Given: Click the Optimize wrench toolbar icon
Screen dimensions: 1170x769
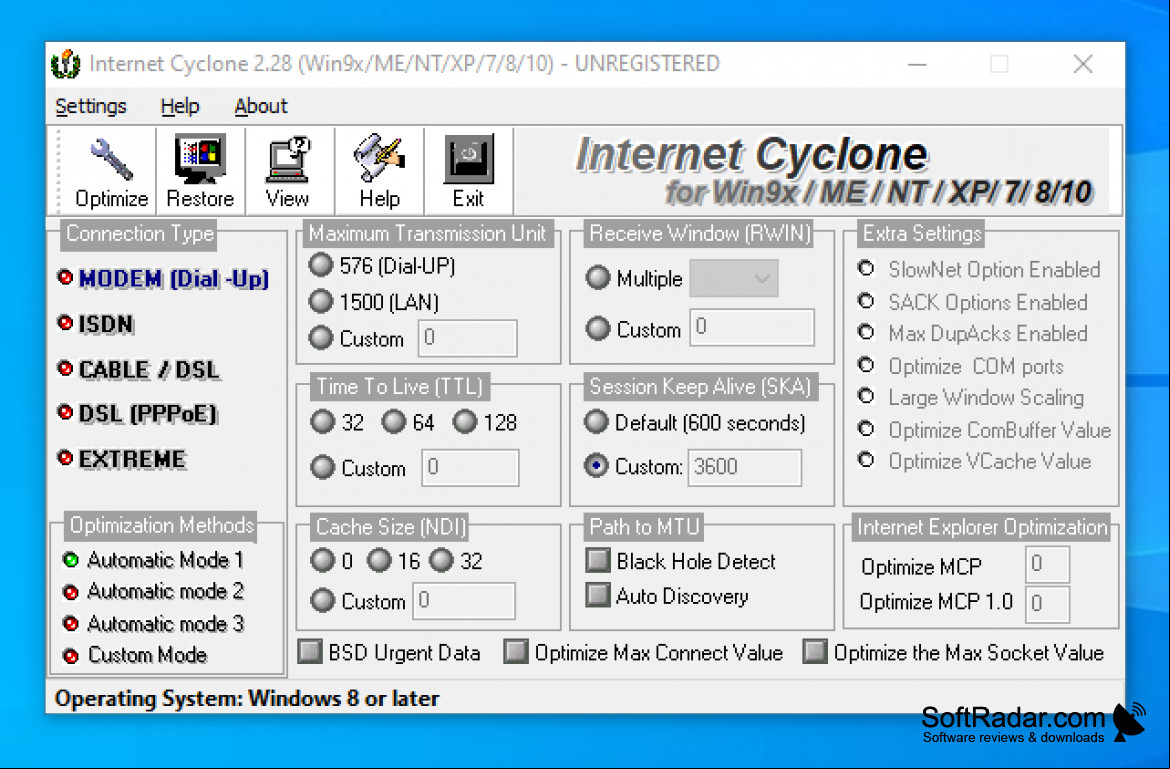Looking at the screenshot, I should click(111, 171).
